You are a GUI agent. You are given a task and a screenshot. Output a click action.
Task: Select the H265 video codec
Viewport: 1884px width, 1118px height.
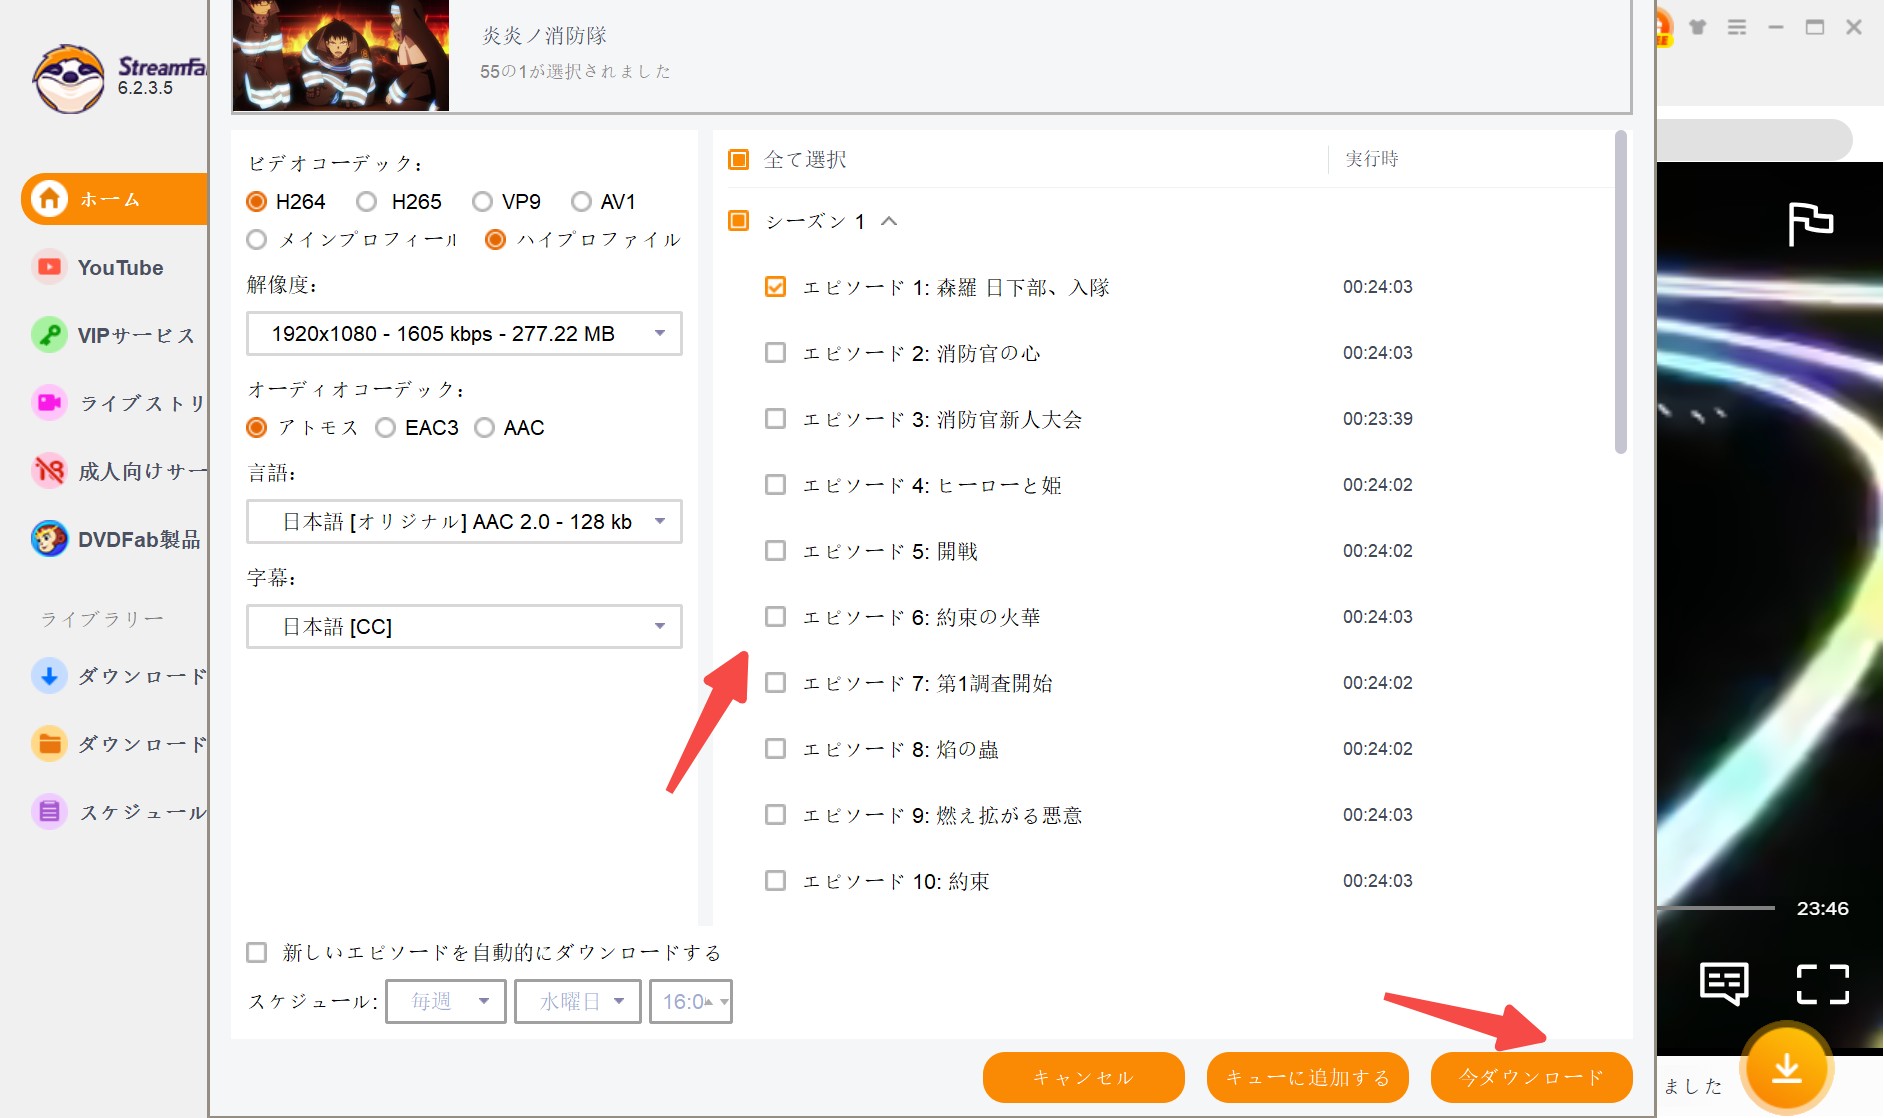tap(367, 202)
